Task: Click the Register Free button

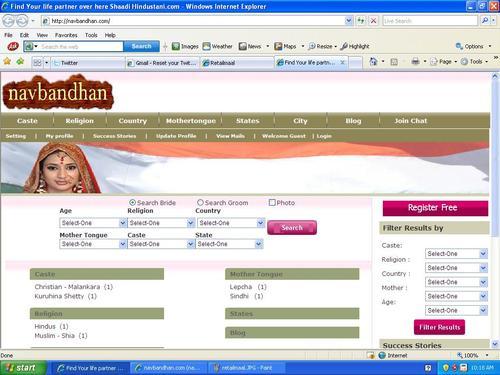Action: pyautogui.click(x=435, y=208)
